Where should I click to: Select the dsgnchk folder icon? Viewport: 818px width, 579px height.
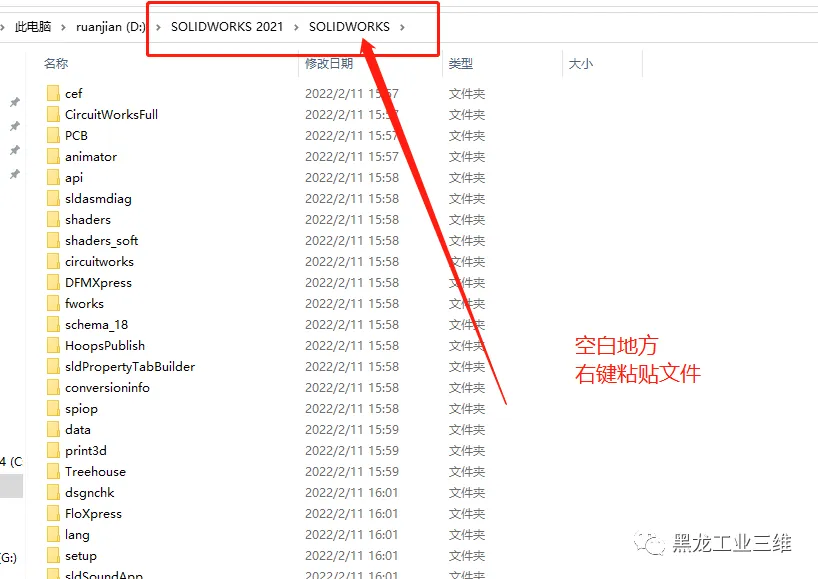[x=53, y=492]
